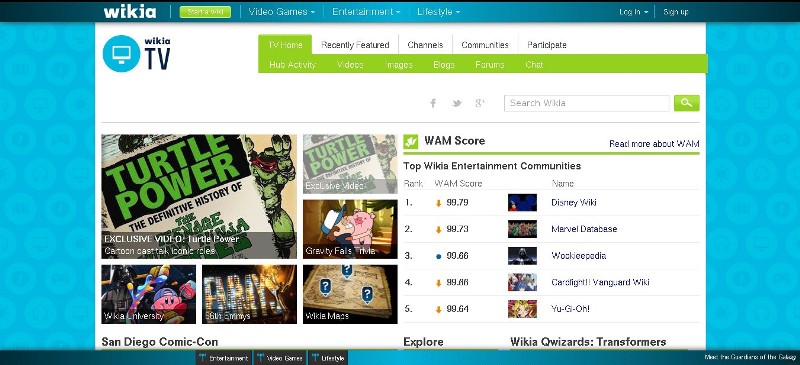Open the Gravity Falls Trivia tile
800x365 pixels.
350,229
